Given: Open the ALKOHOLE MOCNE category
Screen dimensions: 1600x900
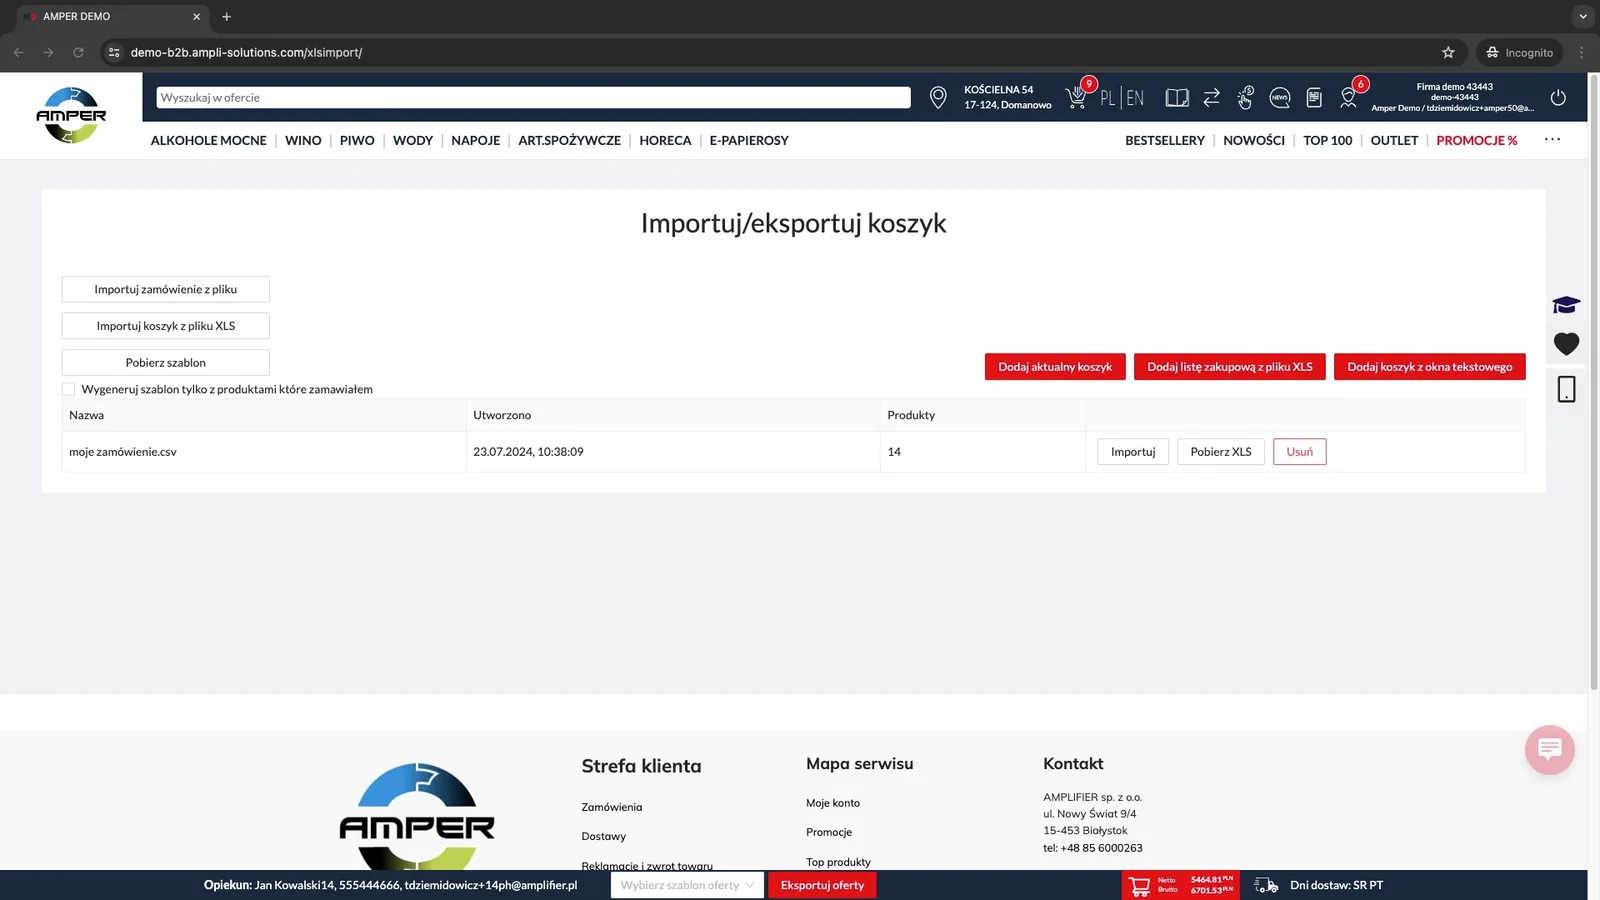Looking at the screenshot, I should (208, 140).
